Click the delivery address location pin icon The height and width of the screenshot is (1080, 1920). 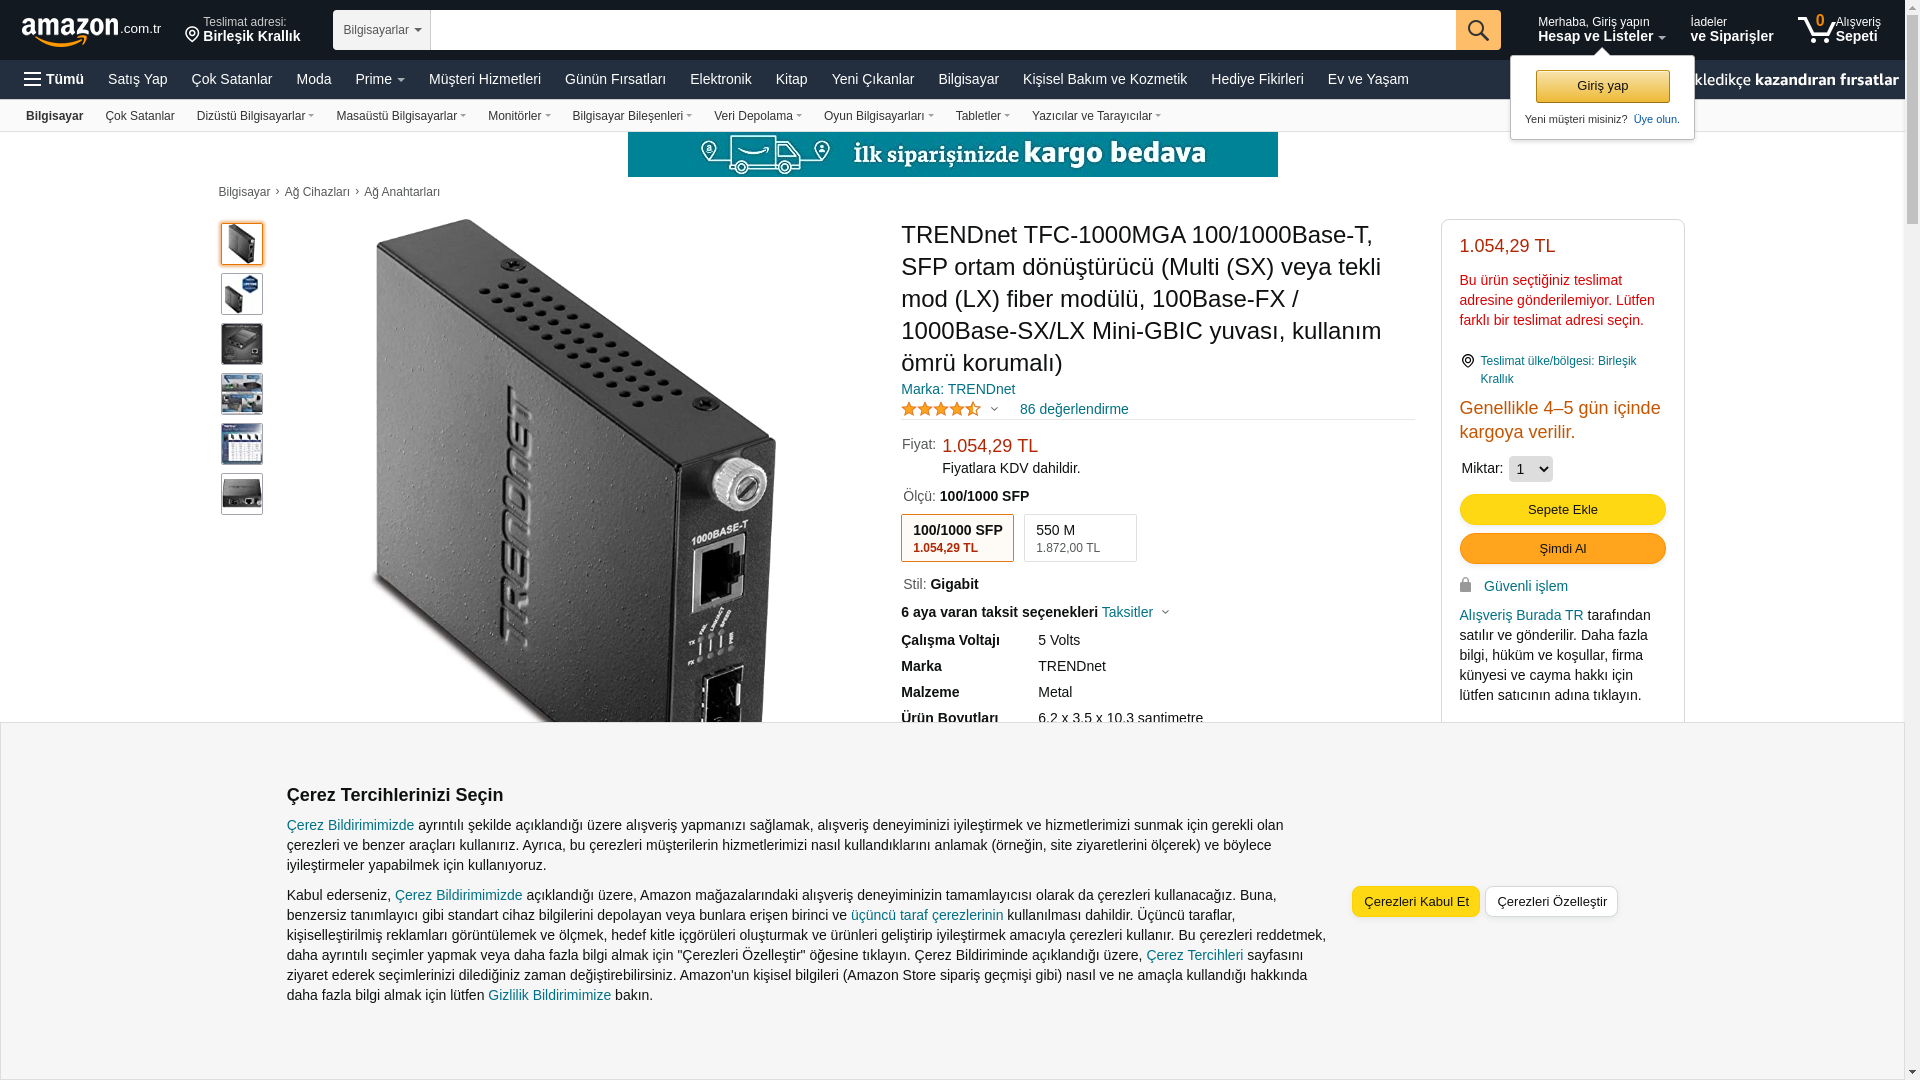click(x=192, y=34)
